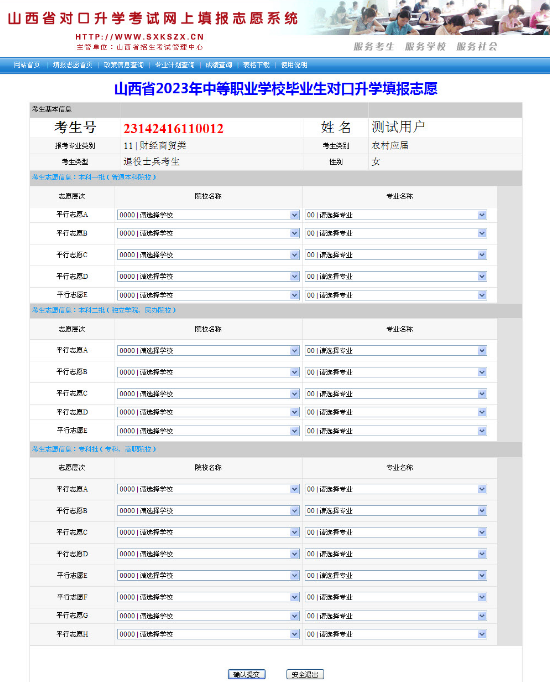Open 招生计划查询 navigation item
This screenshot has width=550, height=683.
pos(175,65)
